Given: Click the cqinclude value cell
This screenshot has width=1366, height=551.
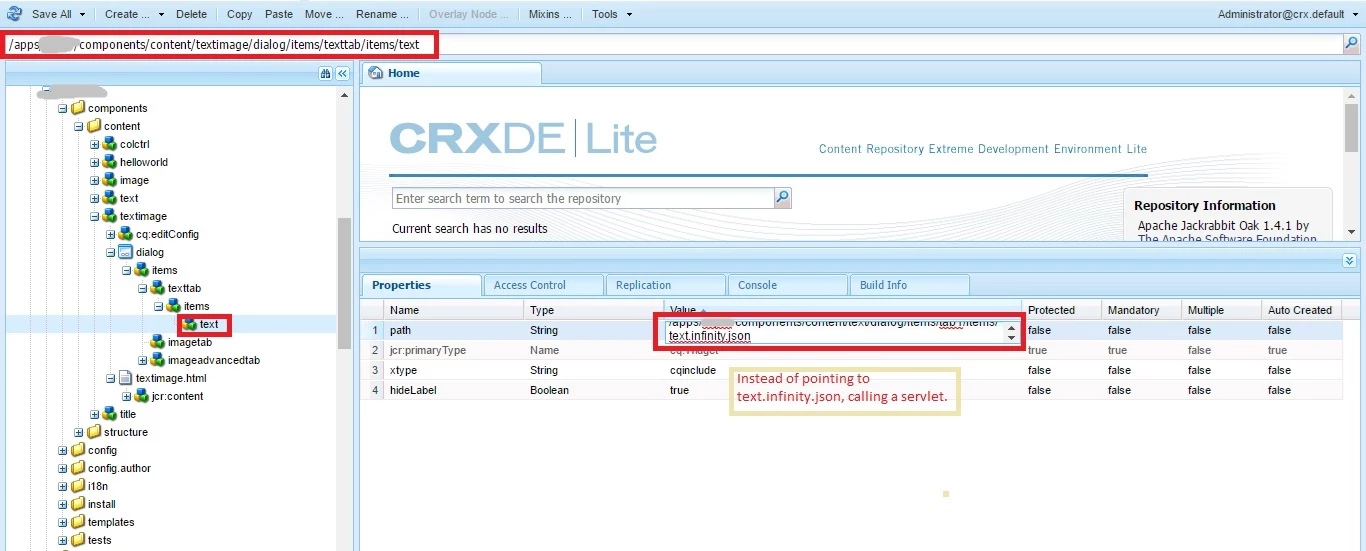Looking at the screenshot, I should (x=843, y=370).
